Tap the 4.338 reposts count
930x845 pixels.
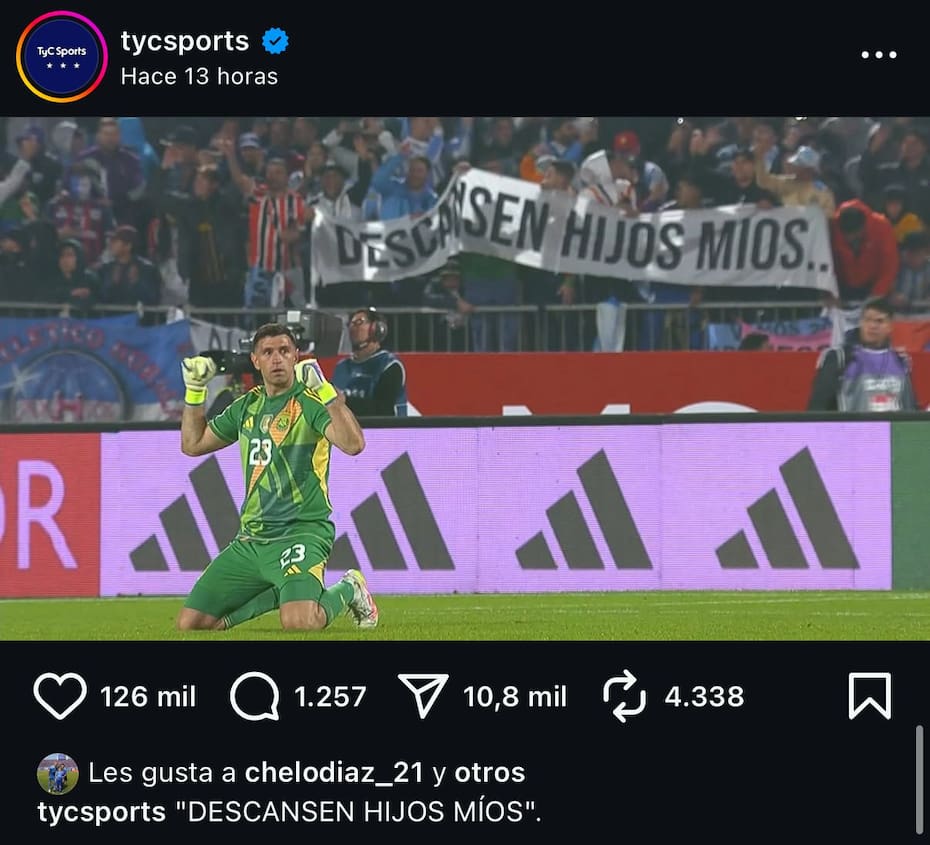coord(704,697)
